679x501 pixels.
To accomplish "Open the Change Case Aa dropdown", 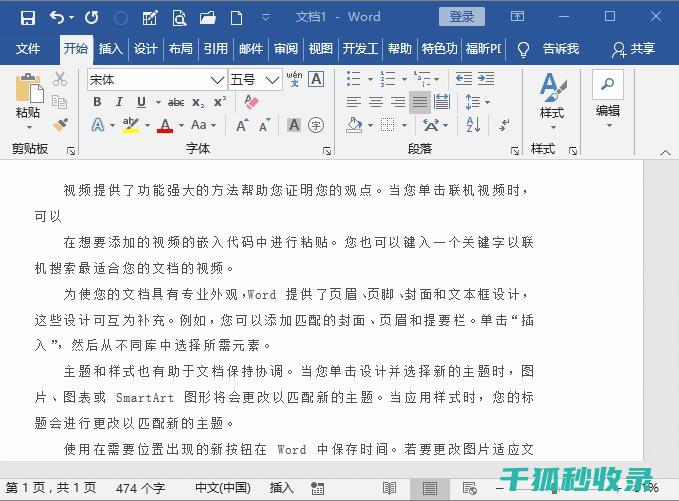I will [x=204, y=125].
